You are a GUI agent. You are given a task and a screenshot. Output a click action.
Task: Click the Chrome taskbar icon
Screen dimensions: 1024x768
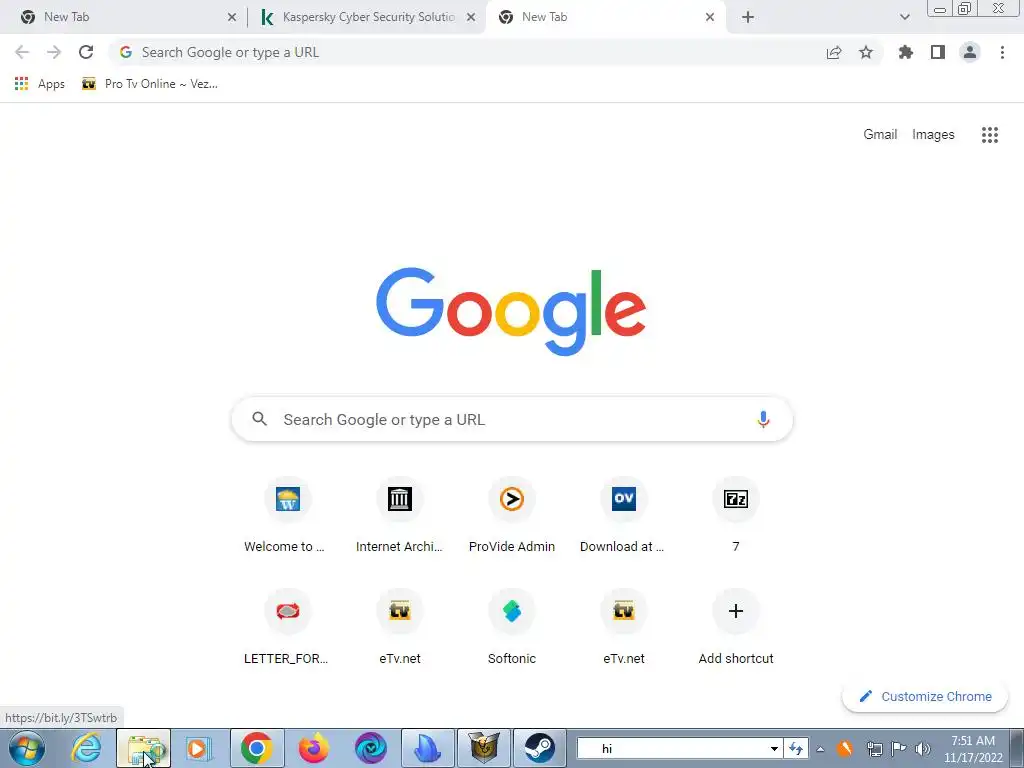257,748
